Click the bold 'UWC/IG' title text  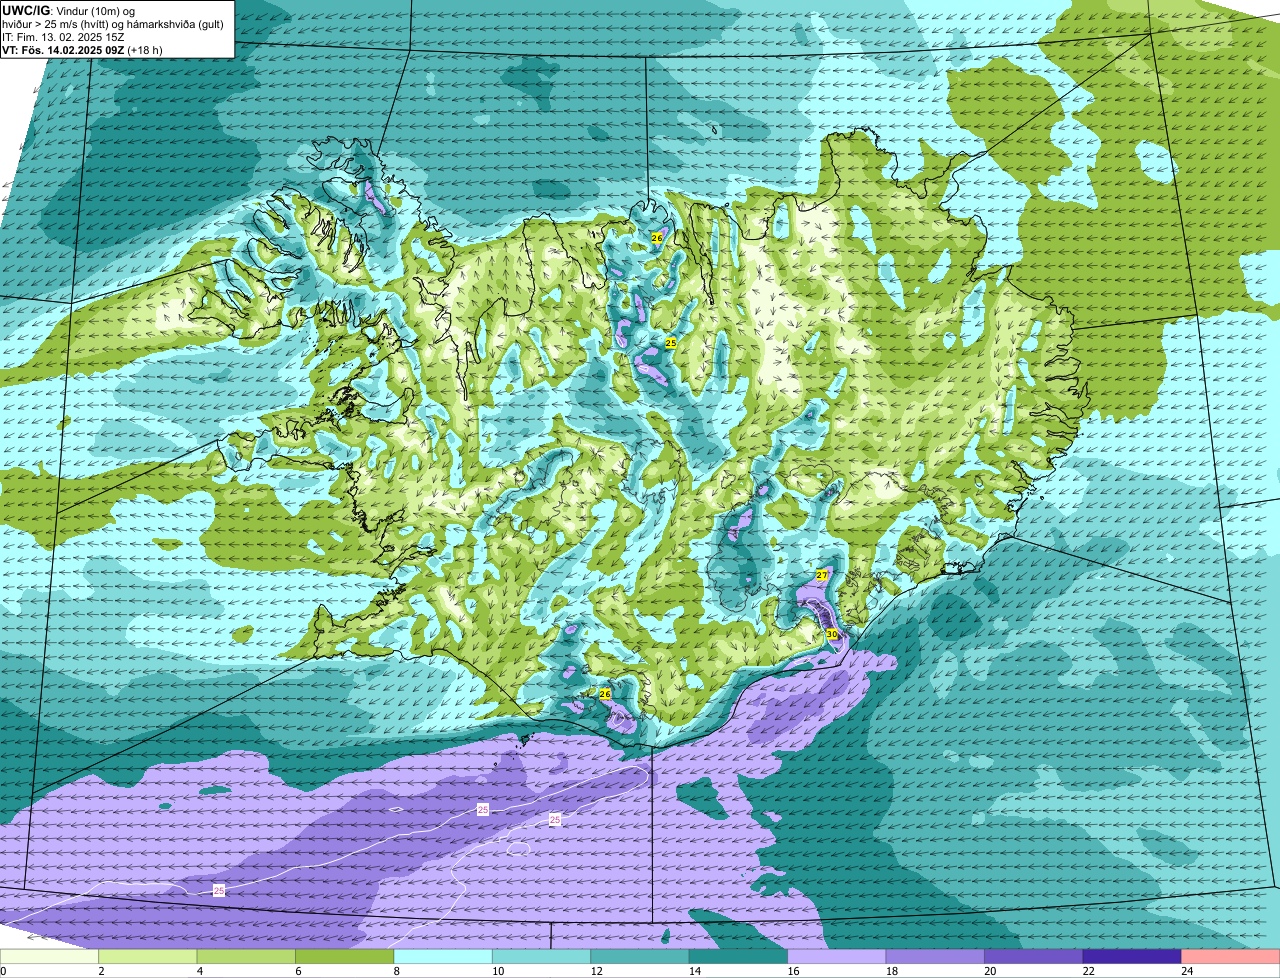[x=26, y=10]
